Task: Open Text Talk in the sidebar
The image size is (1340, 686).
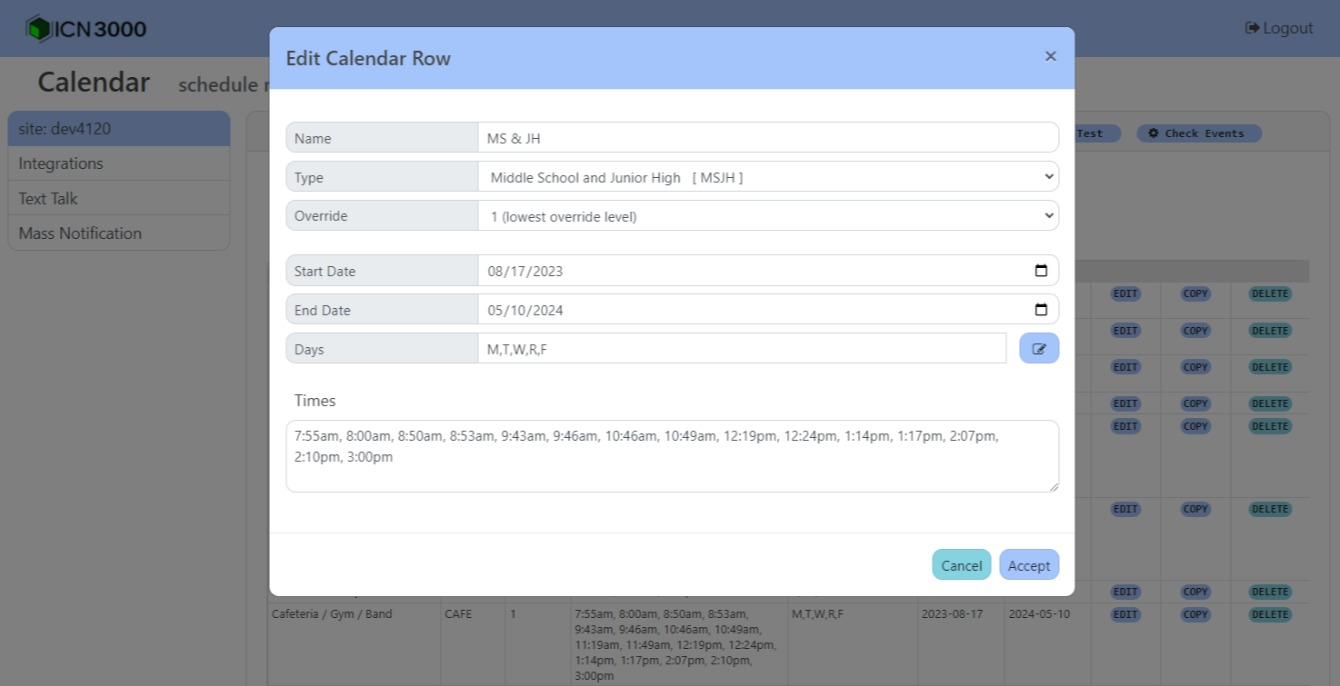Action: point(118,199)
